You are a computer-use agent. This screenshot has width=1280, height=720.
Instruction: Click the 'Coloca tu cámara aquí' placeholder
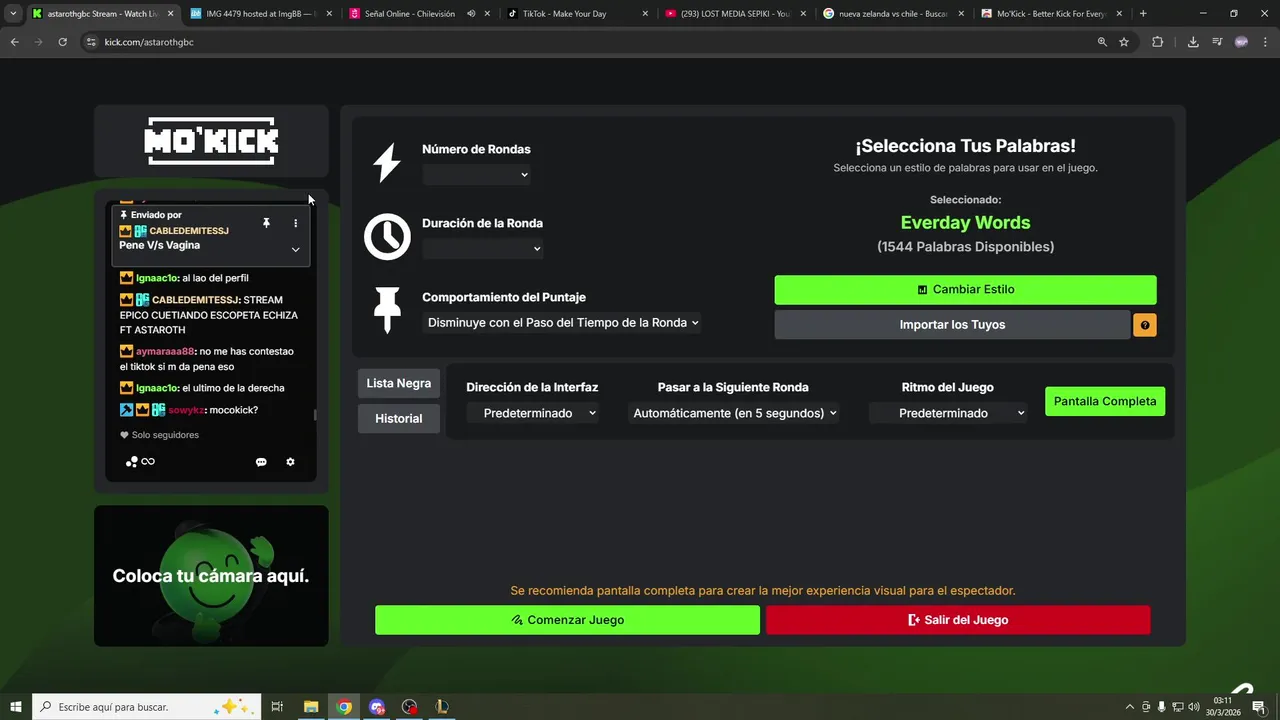pyautogui.click(x=211, y=576)
